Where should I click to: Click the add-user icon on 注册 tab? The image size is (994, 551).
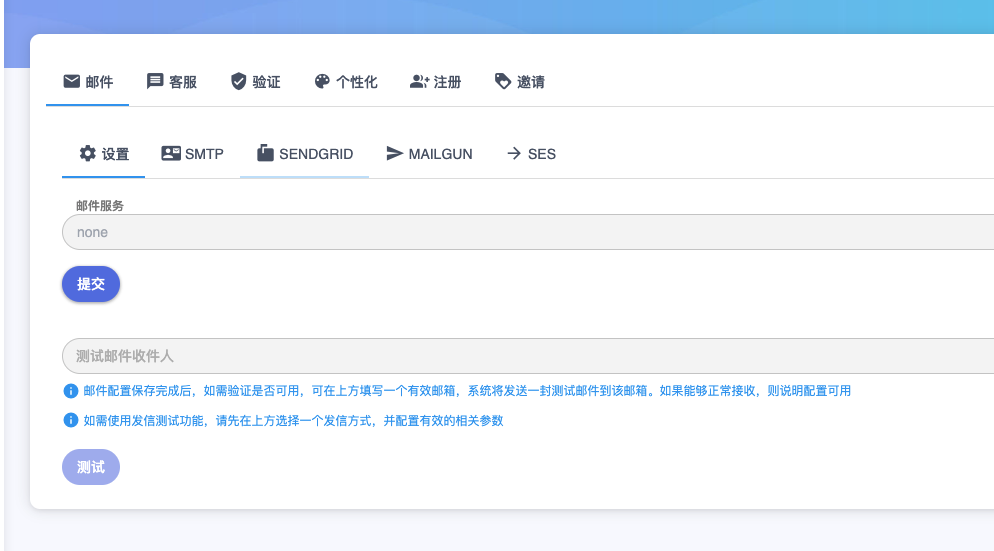pos(419,81)
